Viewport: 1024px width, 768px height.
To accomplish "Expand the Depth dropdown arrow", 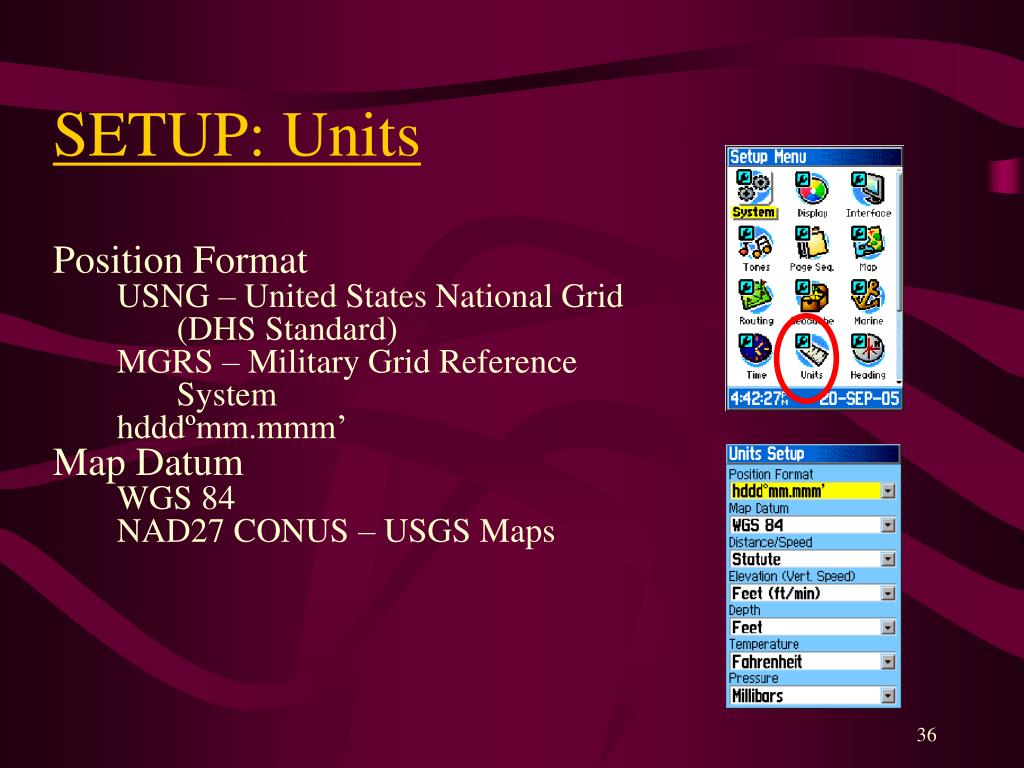I will [x=888, y=627].
